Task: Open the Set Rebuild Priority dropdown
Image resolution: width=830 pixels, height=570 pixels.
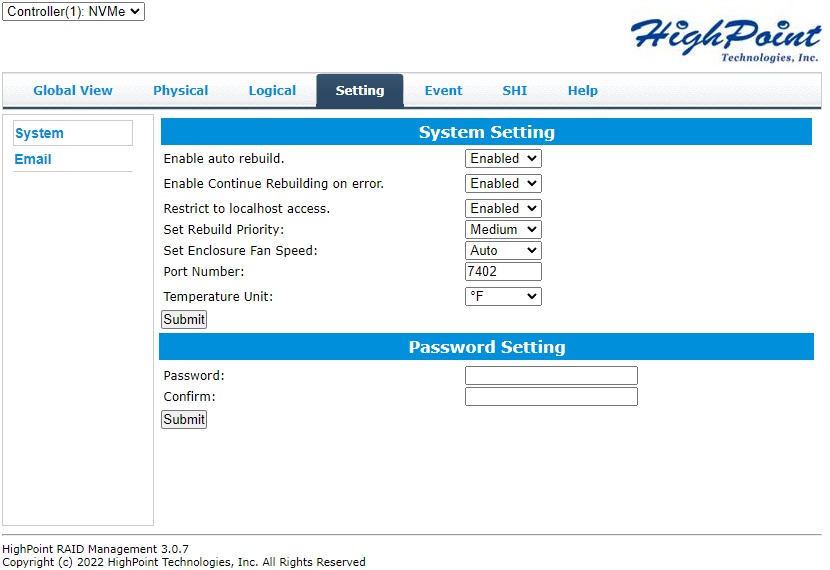Action: (503, 229)
